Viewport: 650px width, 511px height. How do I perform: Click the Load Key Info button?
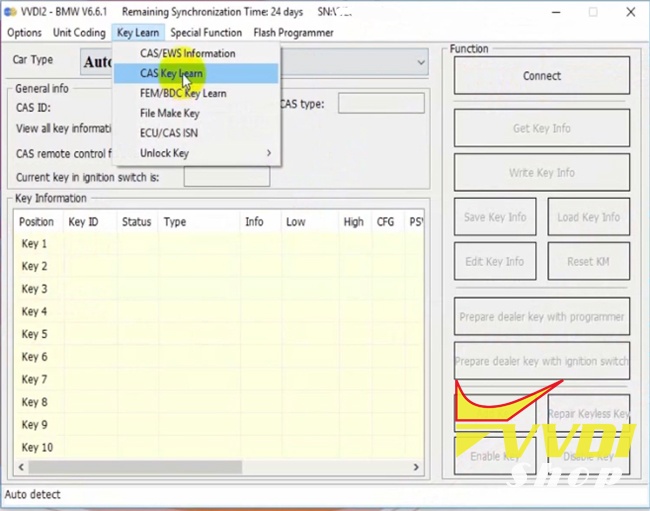click(x=589, y=217)
